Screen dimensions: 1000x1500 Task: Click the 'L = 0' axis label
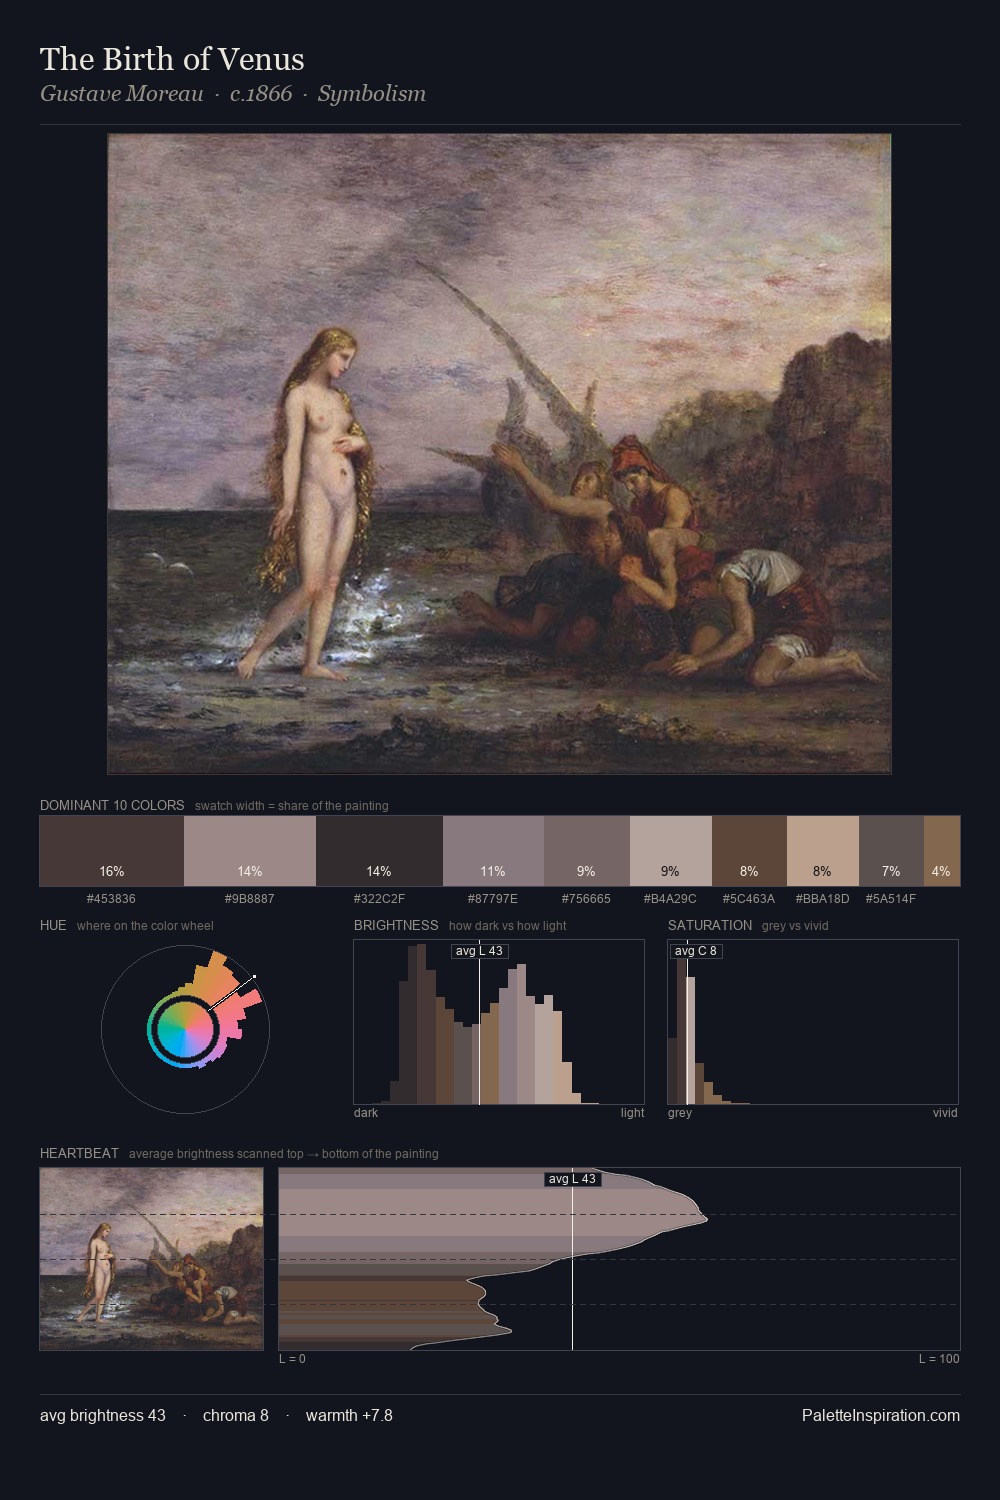pyautogui.click(x=292, y=1359)
